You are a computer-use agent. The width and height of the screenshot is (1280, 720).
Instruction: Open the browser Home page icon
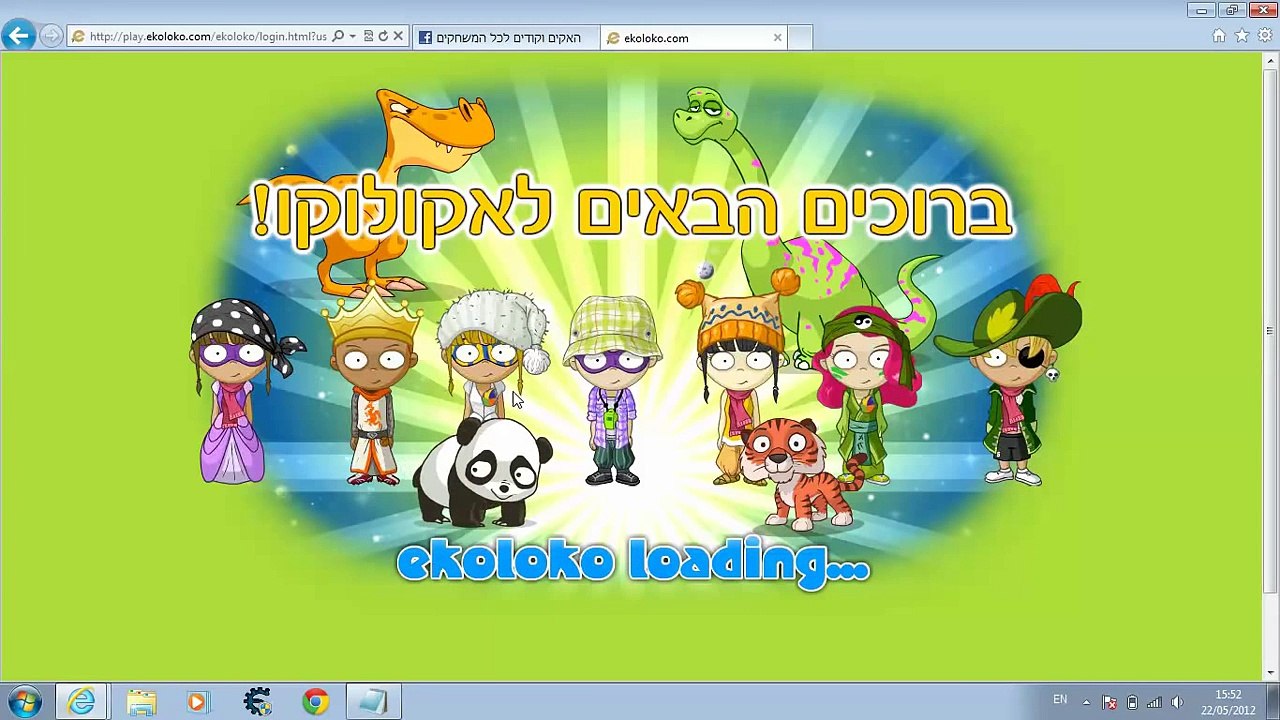pos(1219,36)
